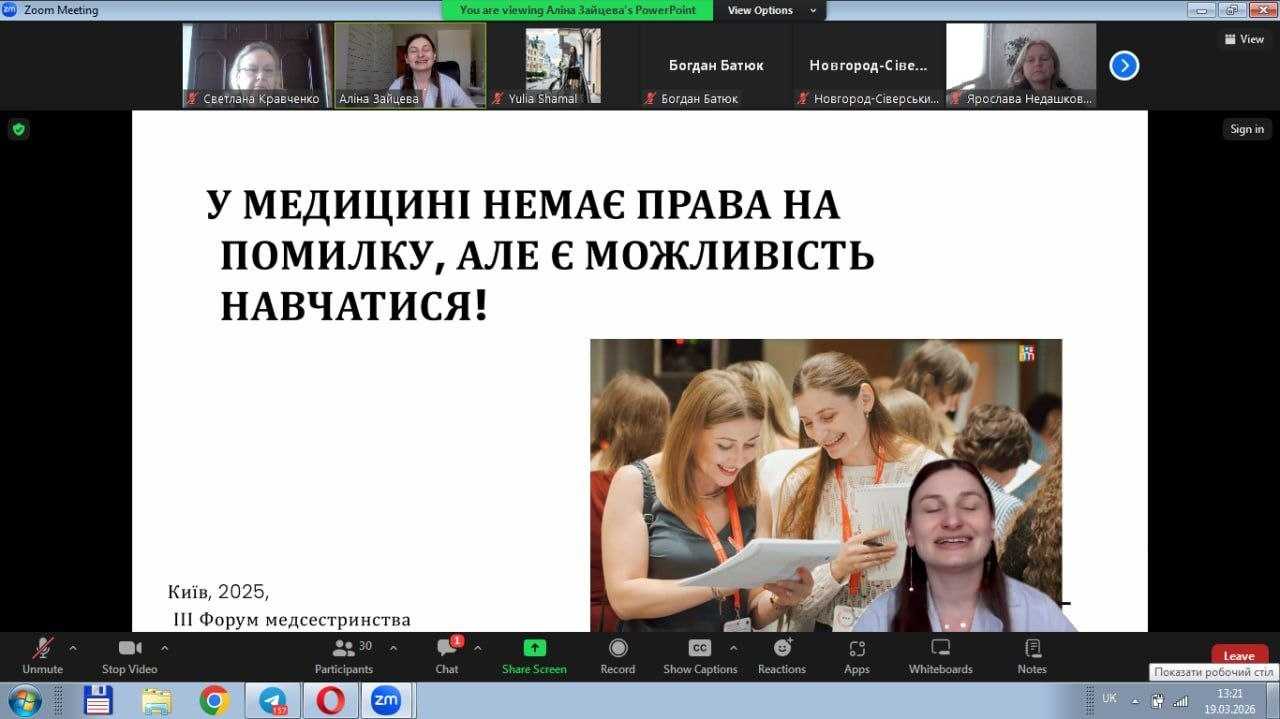Viewport: 1280px width, 719px height.
Task: Toggle Show Captions on
Action: [x=700, y=649]
